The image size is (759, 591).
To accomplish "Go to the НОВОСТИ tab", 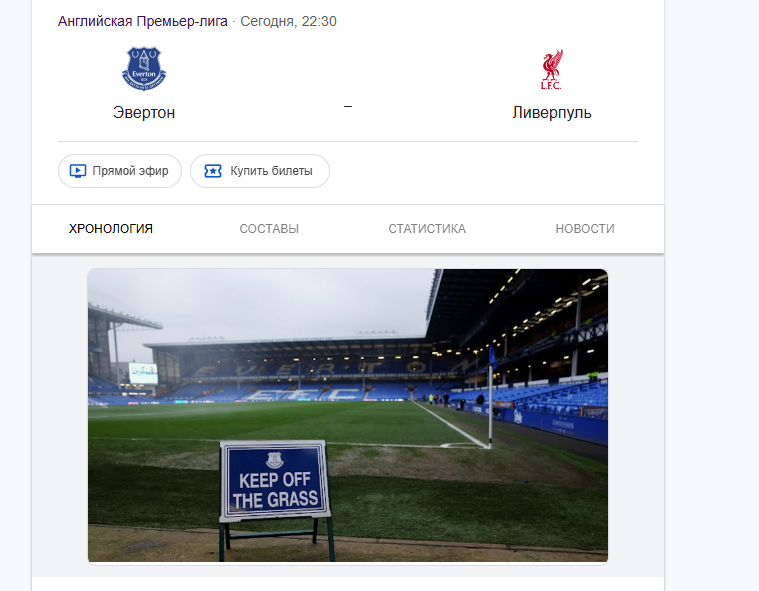I will [x=585, y=228].
